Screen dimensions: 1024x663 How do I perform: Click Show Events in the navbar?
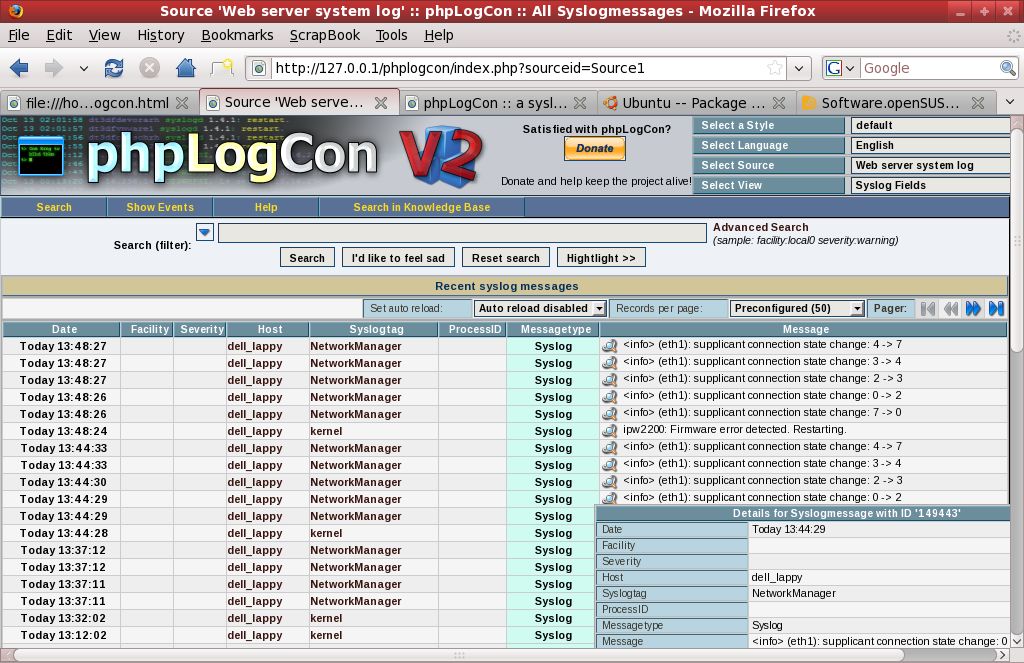point(160,207)
